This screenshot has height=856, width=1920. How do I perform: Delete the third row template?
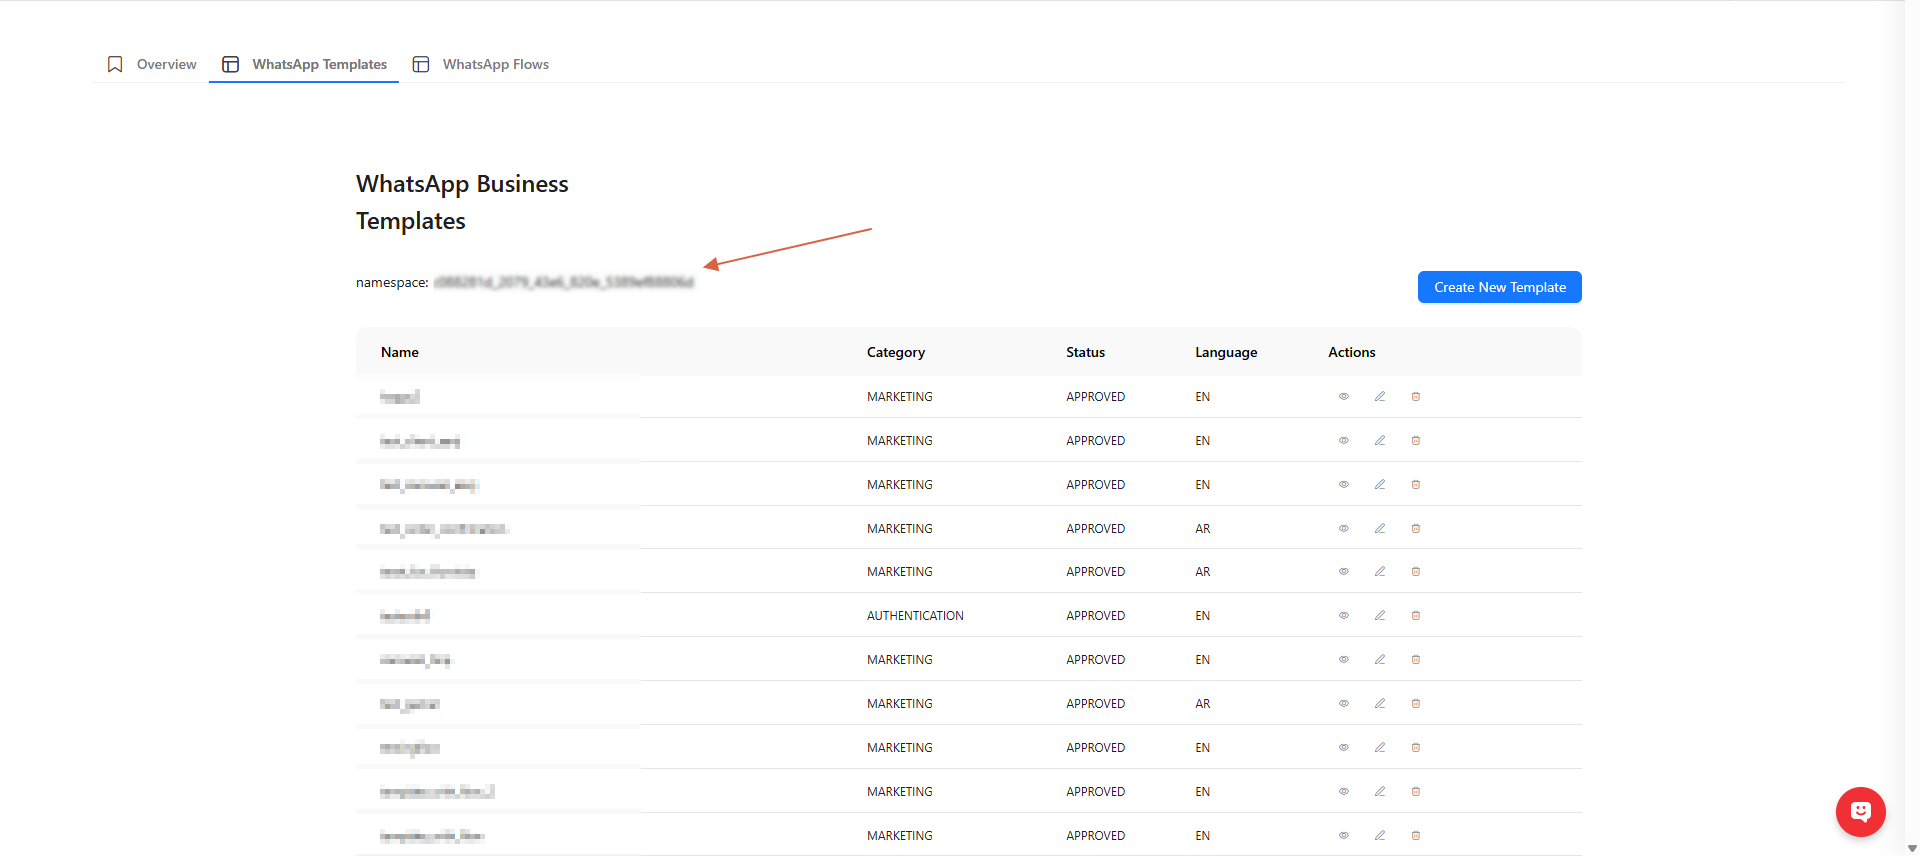coord(1416,485)
